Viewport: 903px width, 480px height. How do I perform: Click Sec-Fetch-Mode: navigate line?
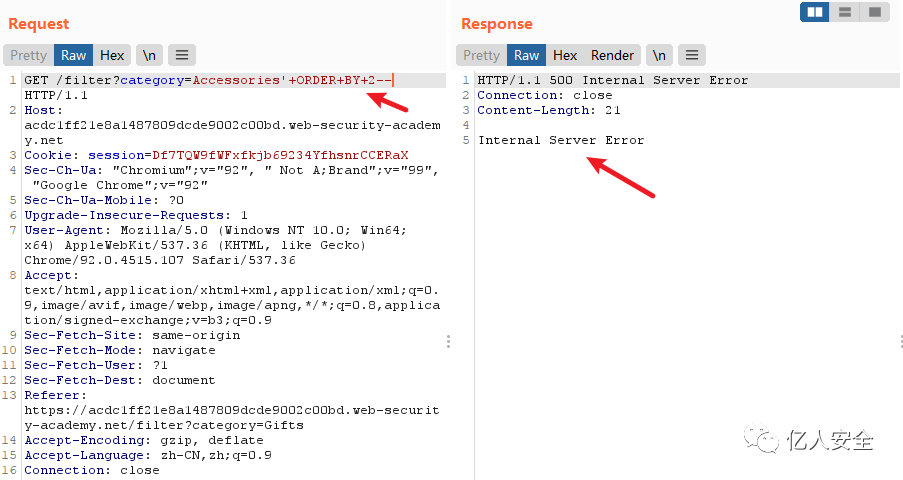tap(120, 350)
